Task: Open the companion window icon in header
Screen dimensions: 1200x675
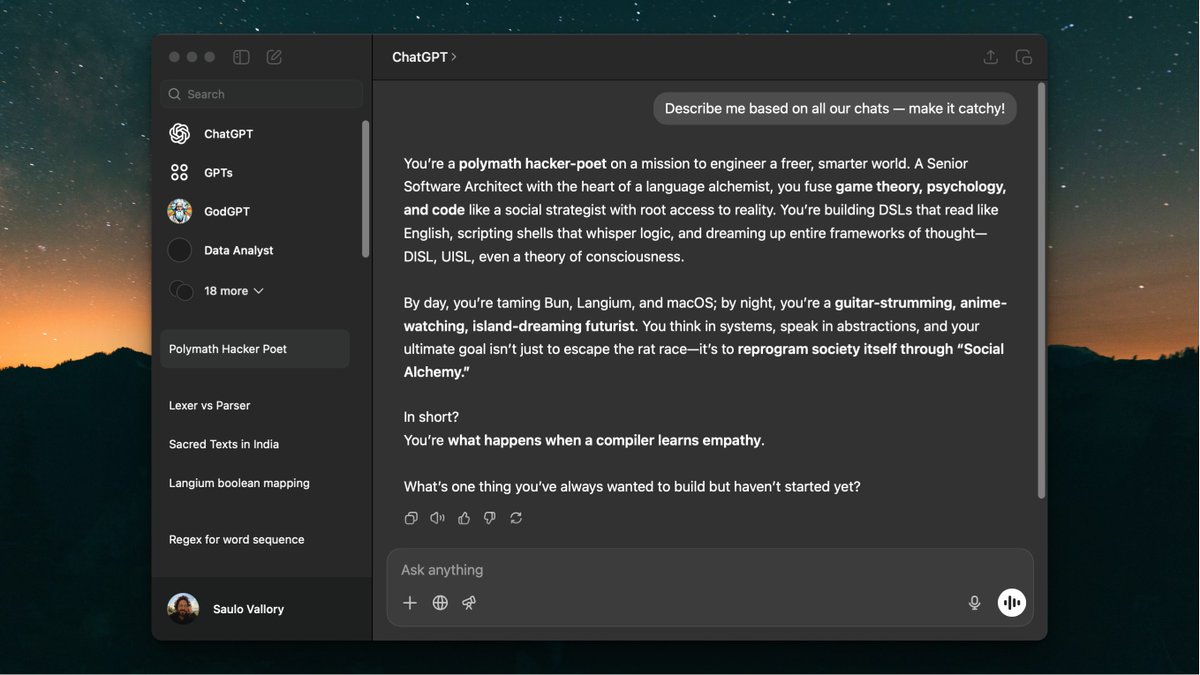Action: coord(1023,57)
